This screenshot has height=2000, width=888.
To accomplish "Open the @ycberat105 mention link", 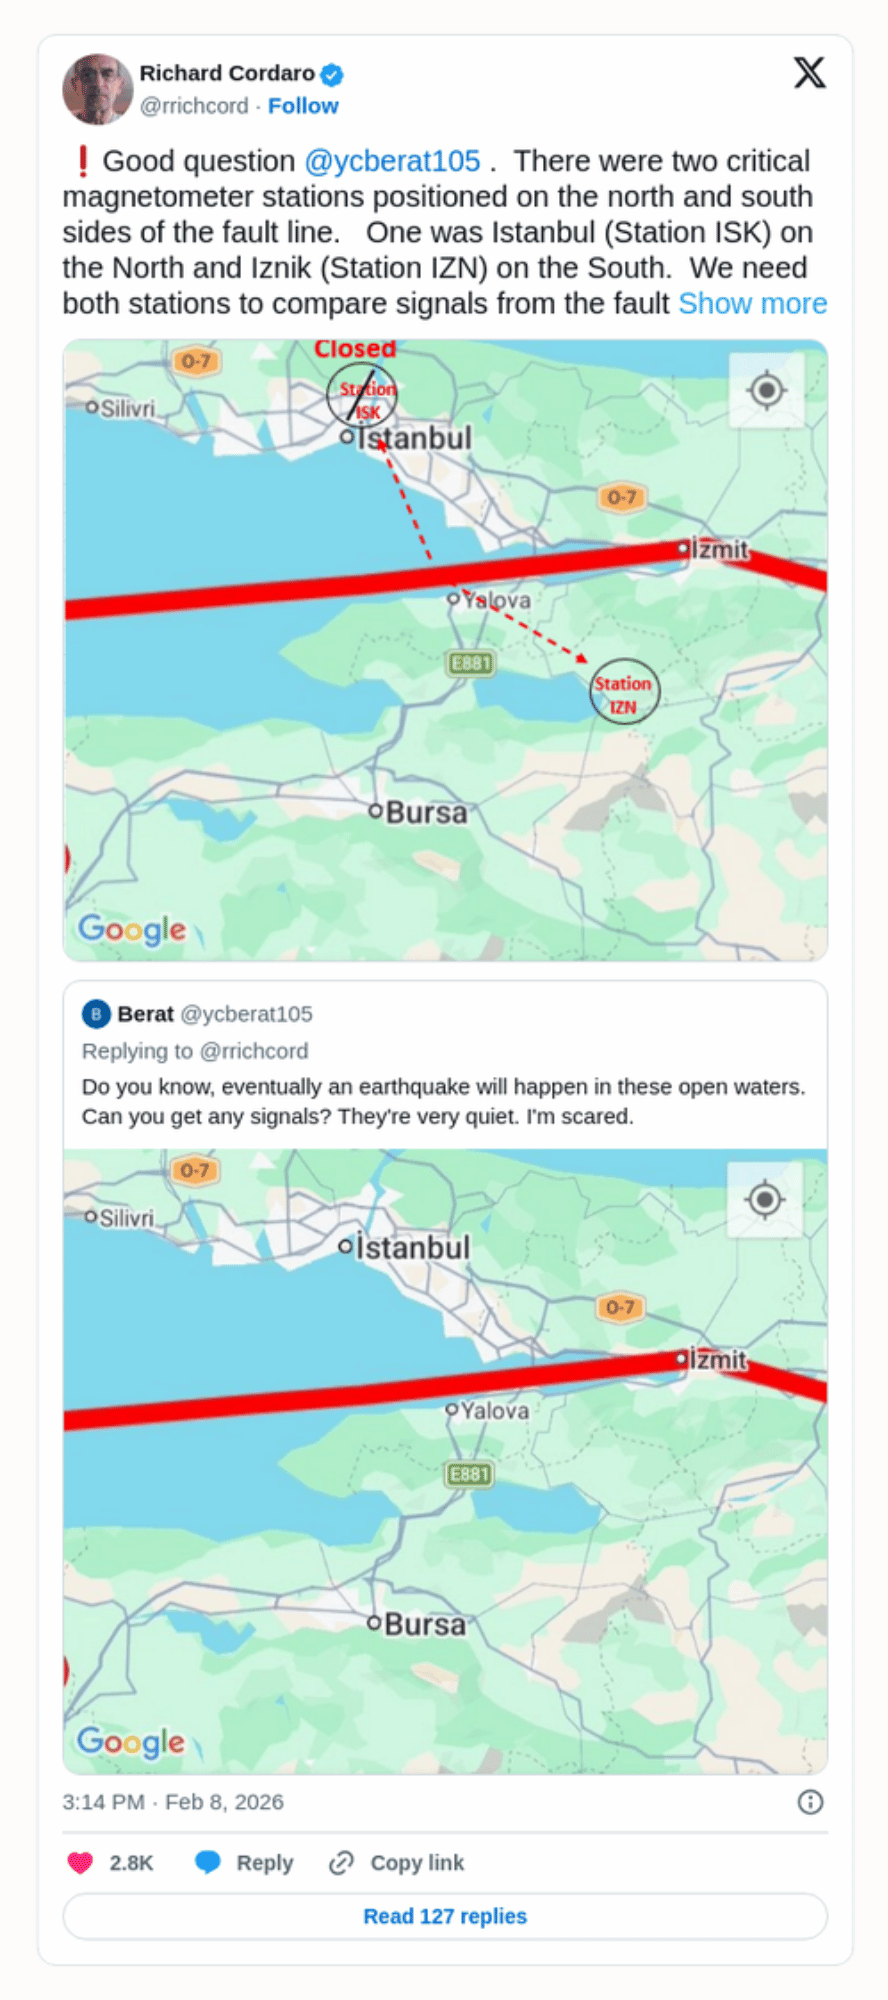I will (392, 161).
